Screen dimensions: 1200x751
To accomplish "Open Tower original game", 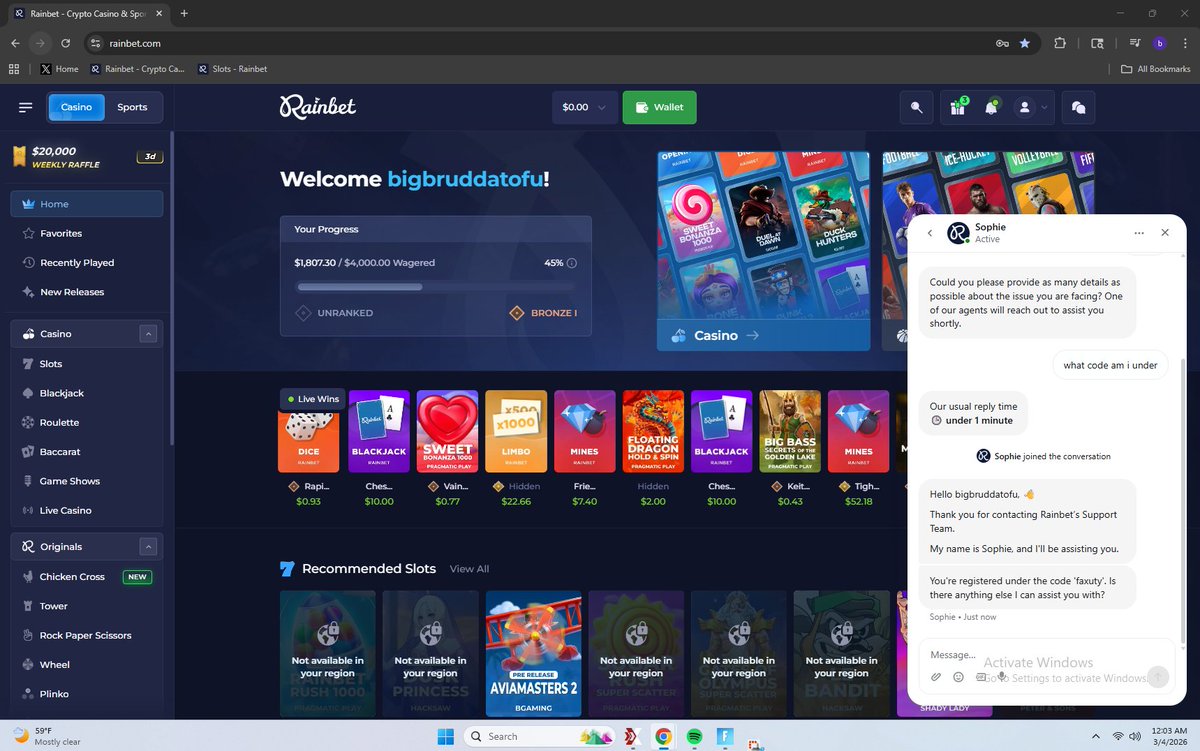I will pyautogui.click(x=87, y=606).
